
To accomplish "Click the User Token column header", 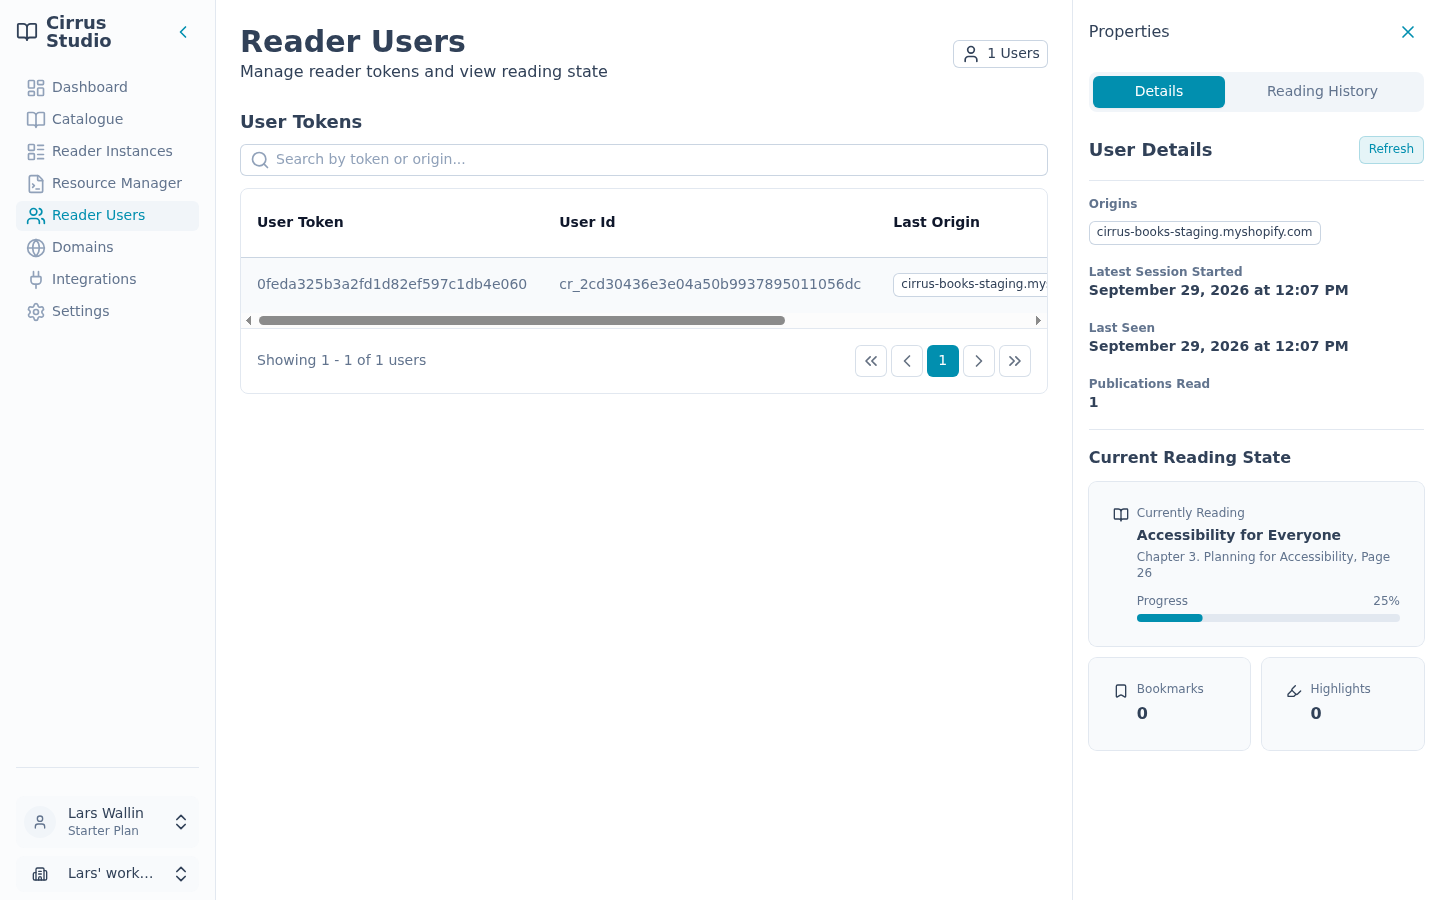I will 300,222.
